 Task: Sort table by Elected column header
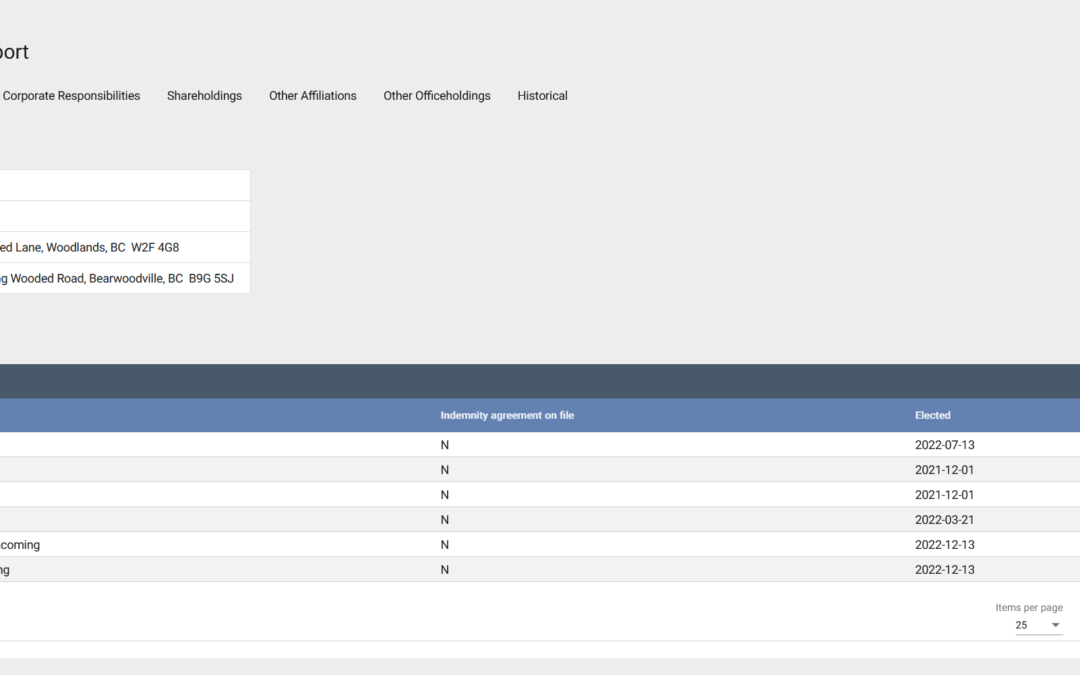click(932, 415)
